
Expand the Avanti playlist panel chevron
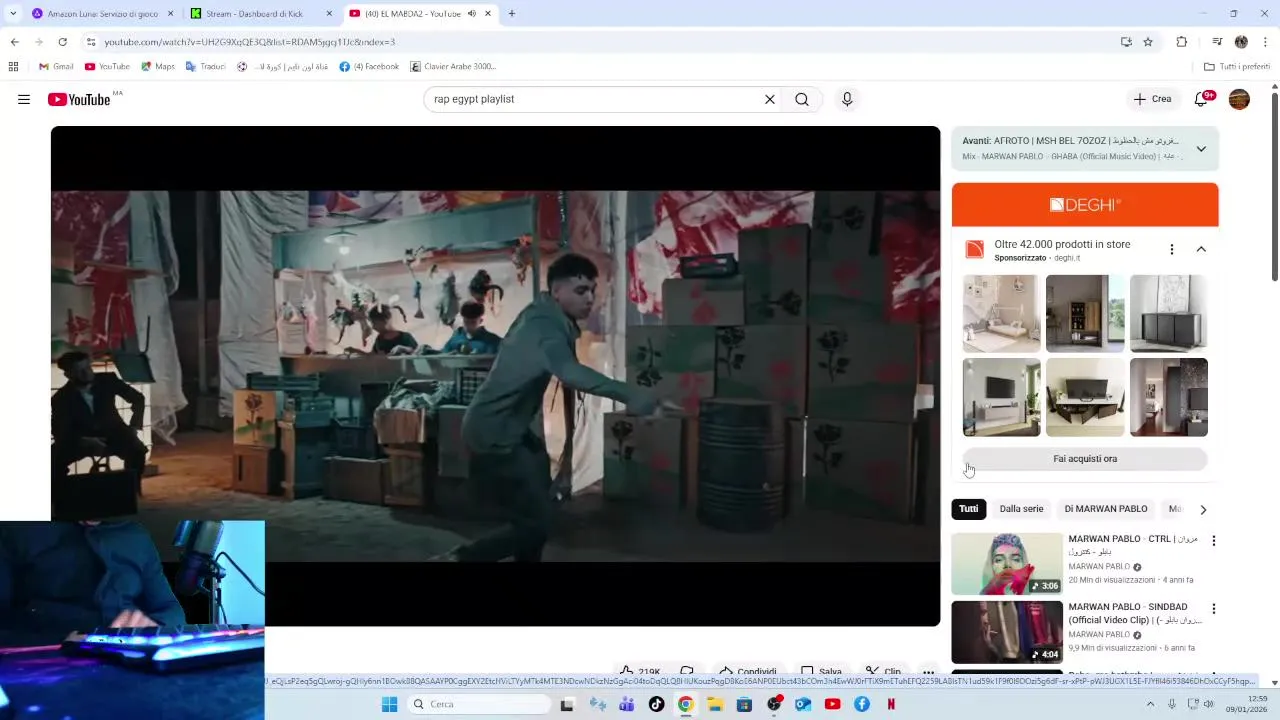pyautogui.click(x=1201, y=149)
